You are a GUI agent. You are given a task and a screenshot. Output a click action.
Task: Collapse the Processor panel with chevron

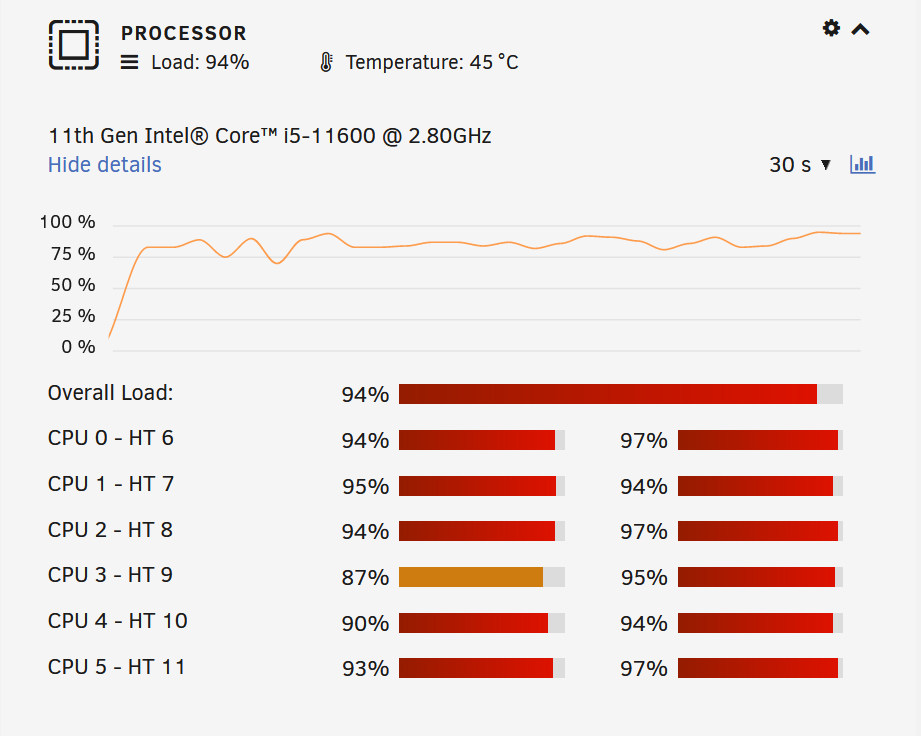click(x=861, y=29)
